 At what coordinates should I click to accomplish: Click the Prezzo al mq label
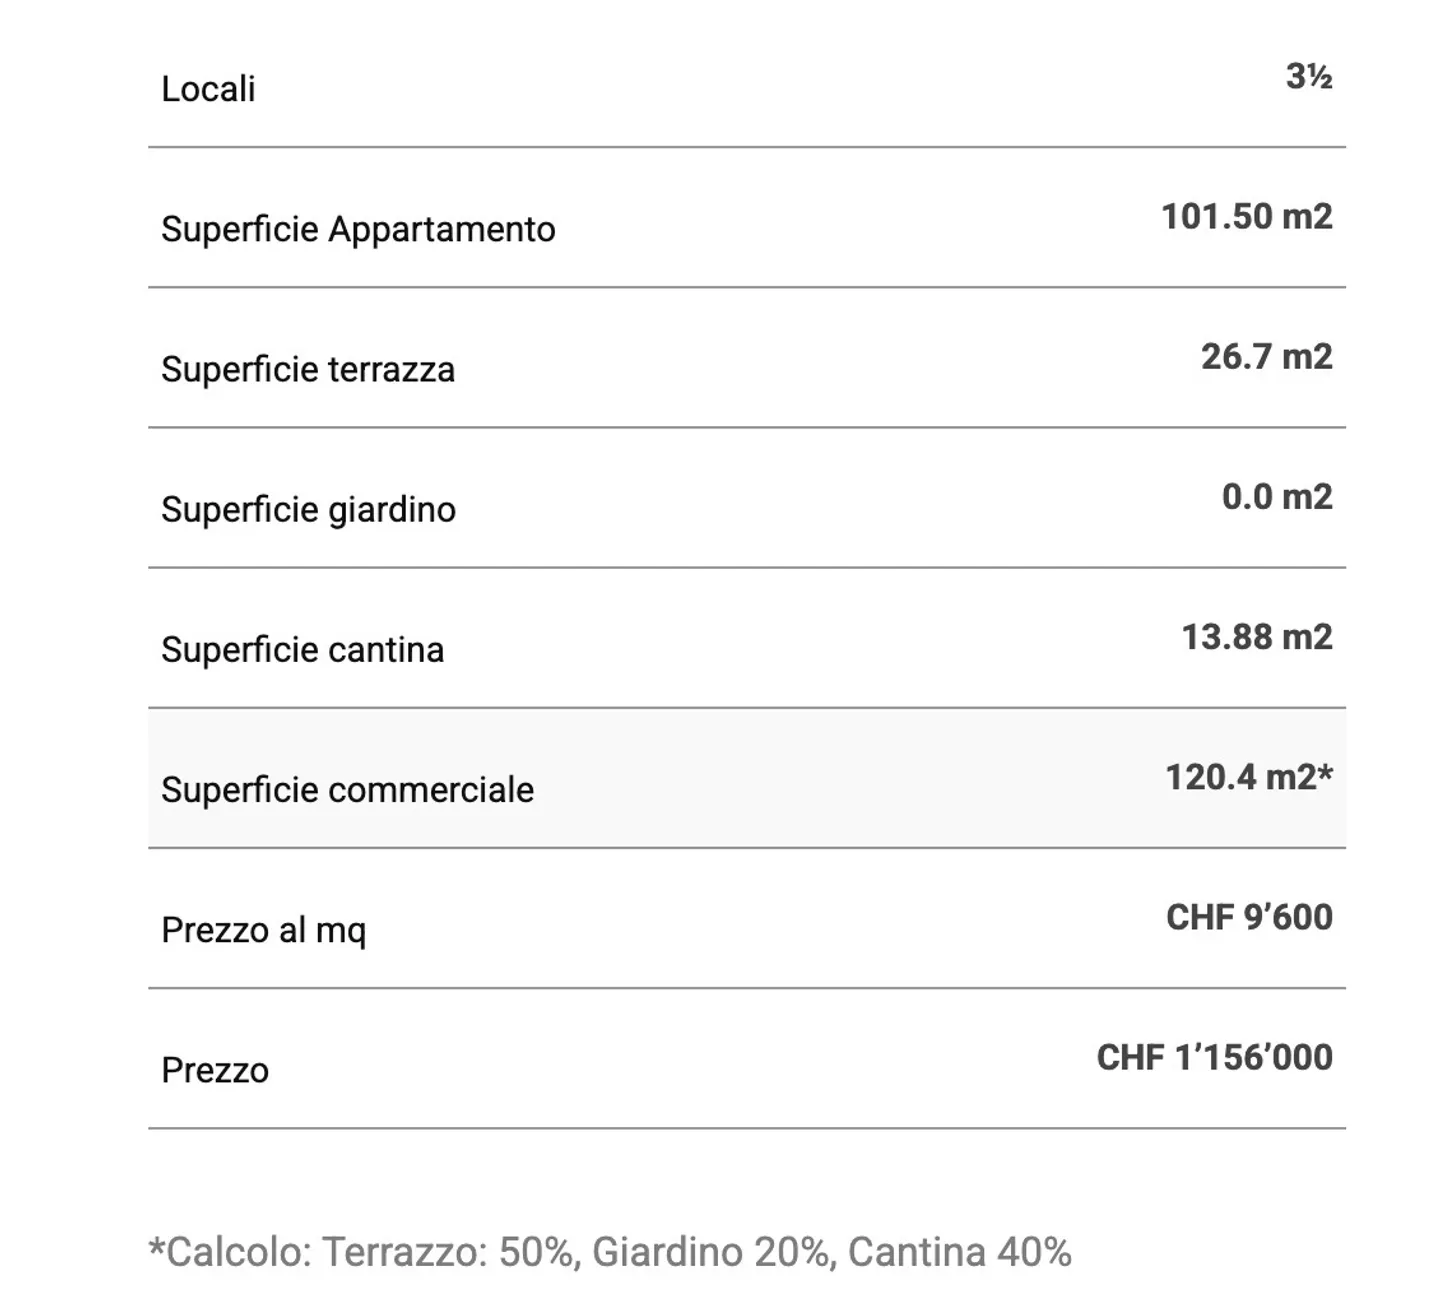tap(263, 930)
